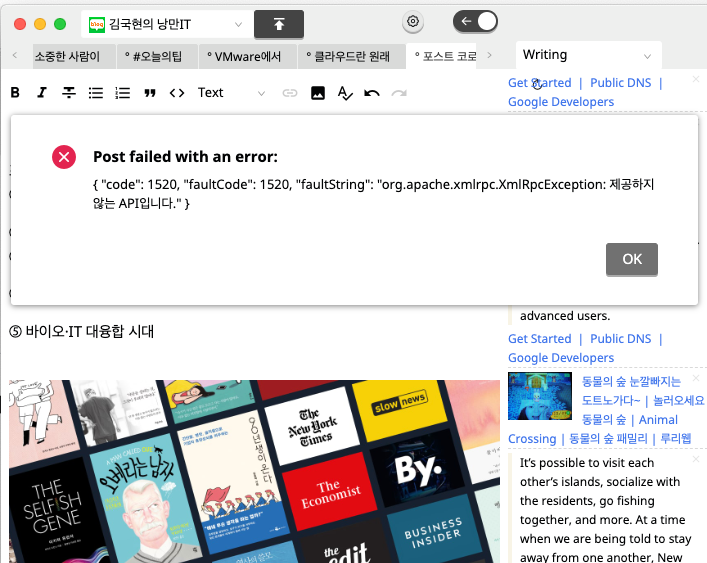
Task: Click the book covers collage image
Action: pos(254,471)
